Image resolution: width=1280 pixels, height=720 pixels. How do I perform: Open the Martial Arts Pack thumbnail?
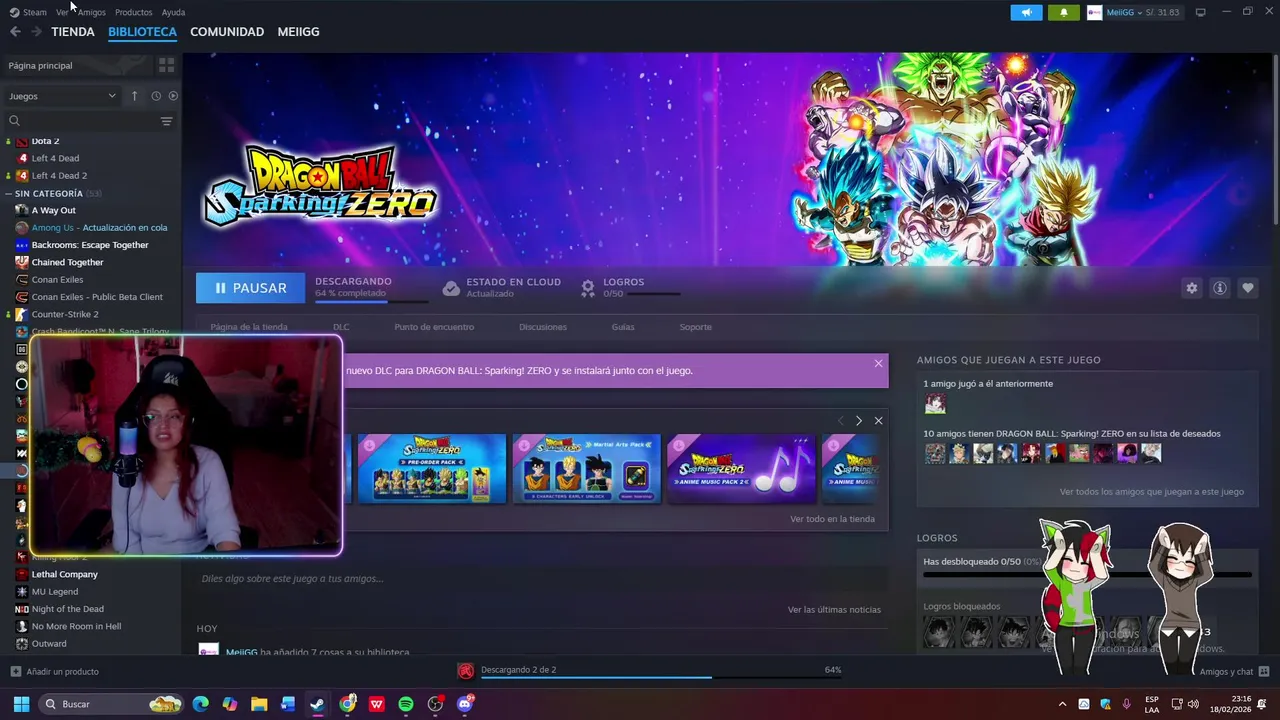coord(587,468)
